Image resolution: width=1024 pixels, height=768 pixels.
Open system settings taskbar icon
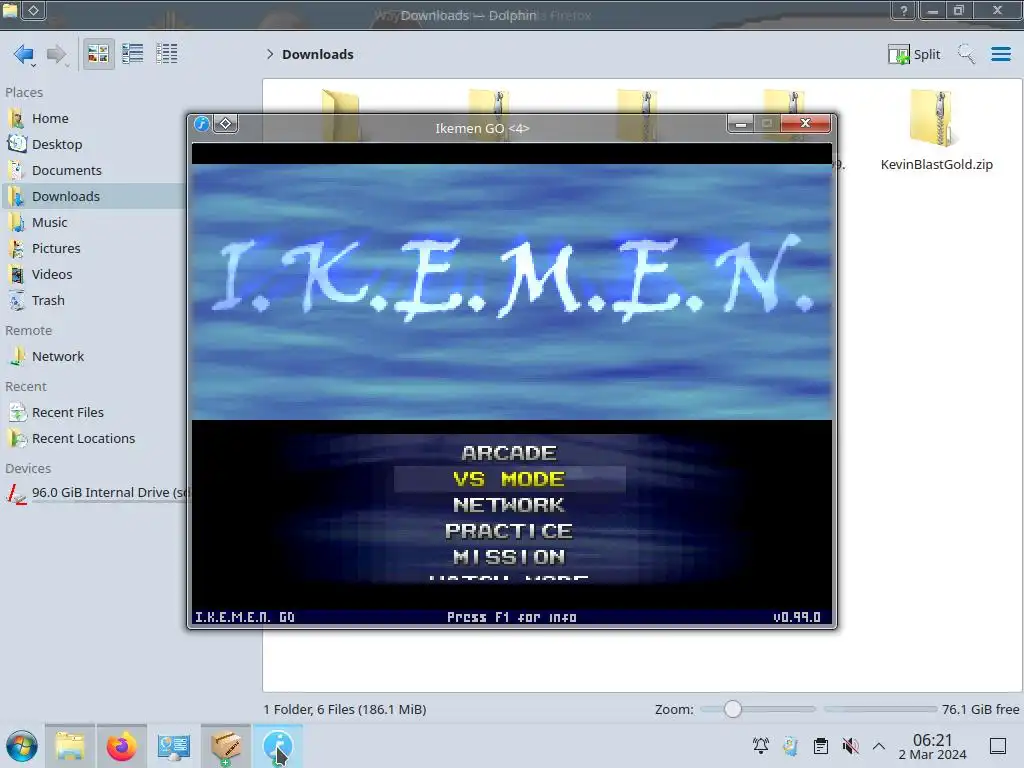(173, 746)
